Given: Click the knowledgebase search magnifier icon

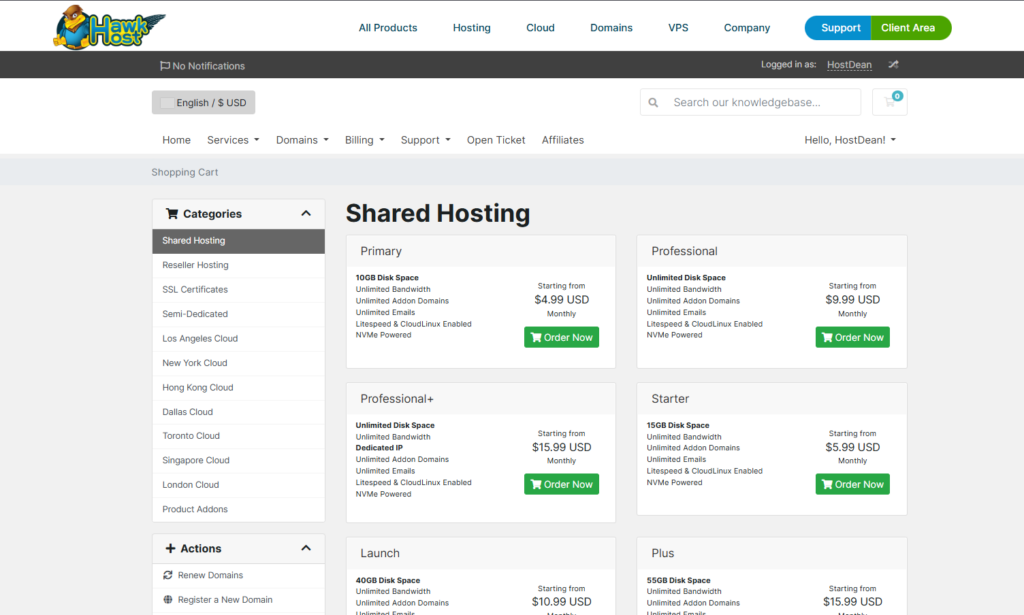Looking at the screenshot, I should coord(654,102).
